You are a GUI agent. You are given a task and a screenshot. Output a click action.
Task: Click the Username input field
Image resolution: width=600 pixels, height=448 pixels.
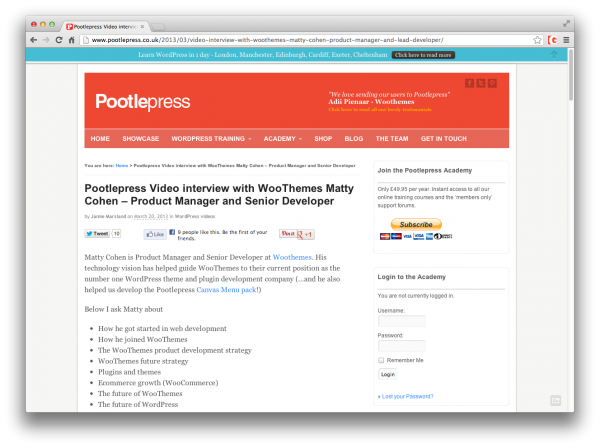coord(401,321)
